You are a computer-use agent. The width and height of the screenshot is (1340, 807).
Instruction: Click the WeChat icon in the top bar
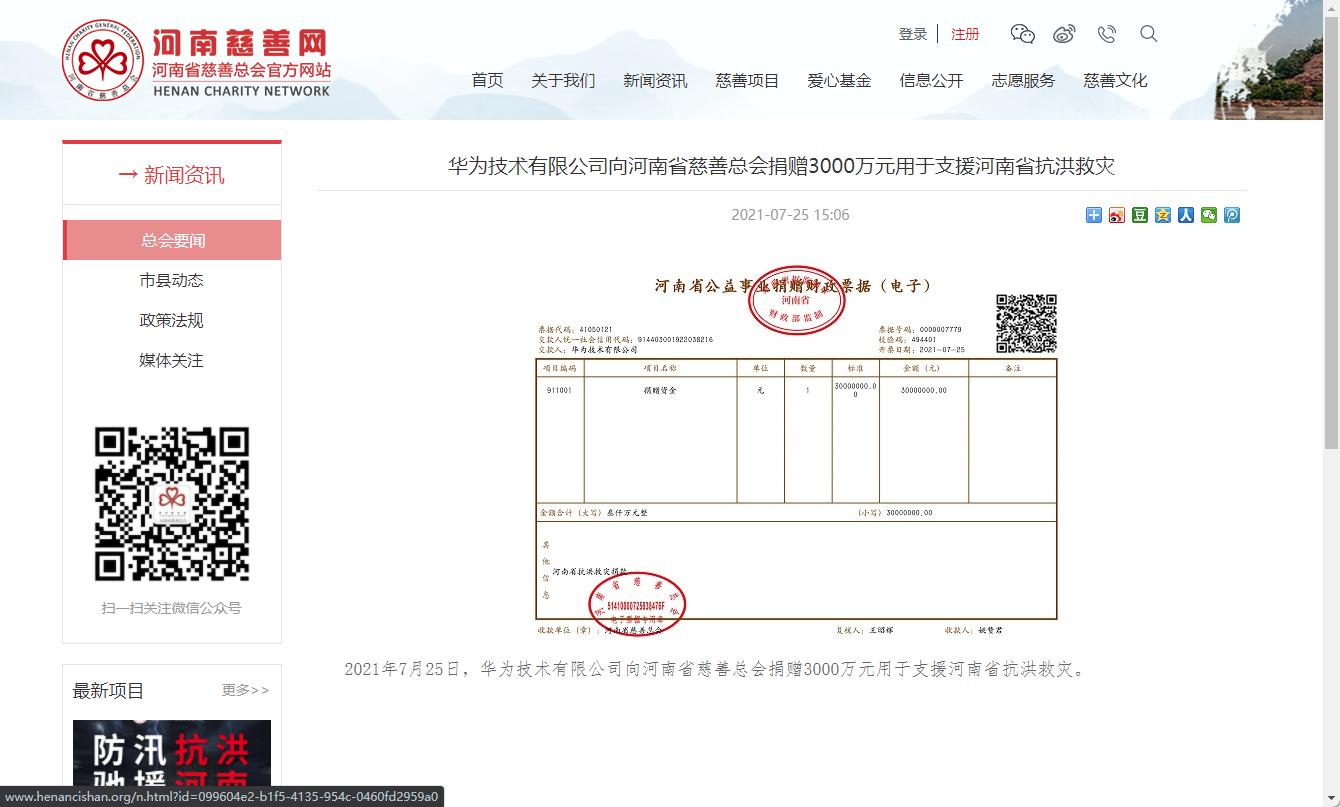[1022, 33]
